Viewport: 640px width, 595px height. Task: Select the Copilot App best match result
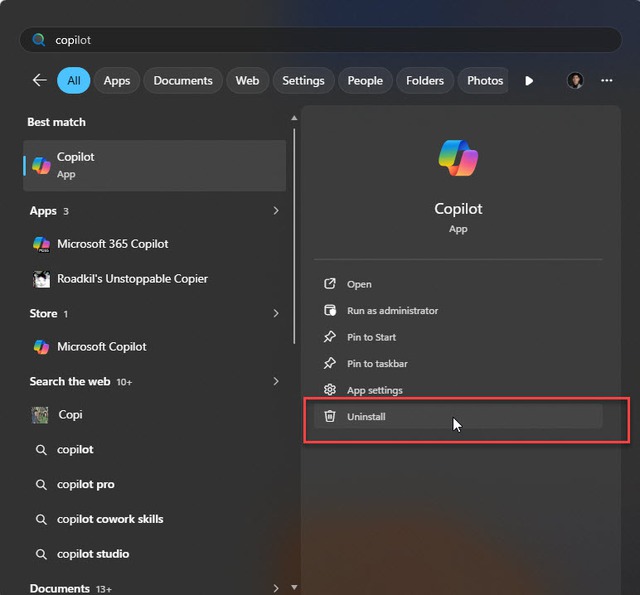pyautogui.click(x=154, y=165)
